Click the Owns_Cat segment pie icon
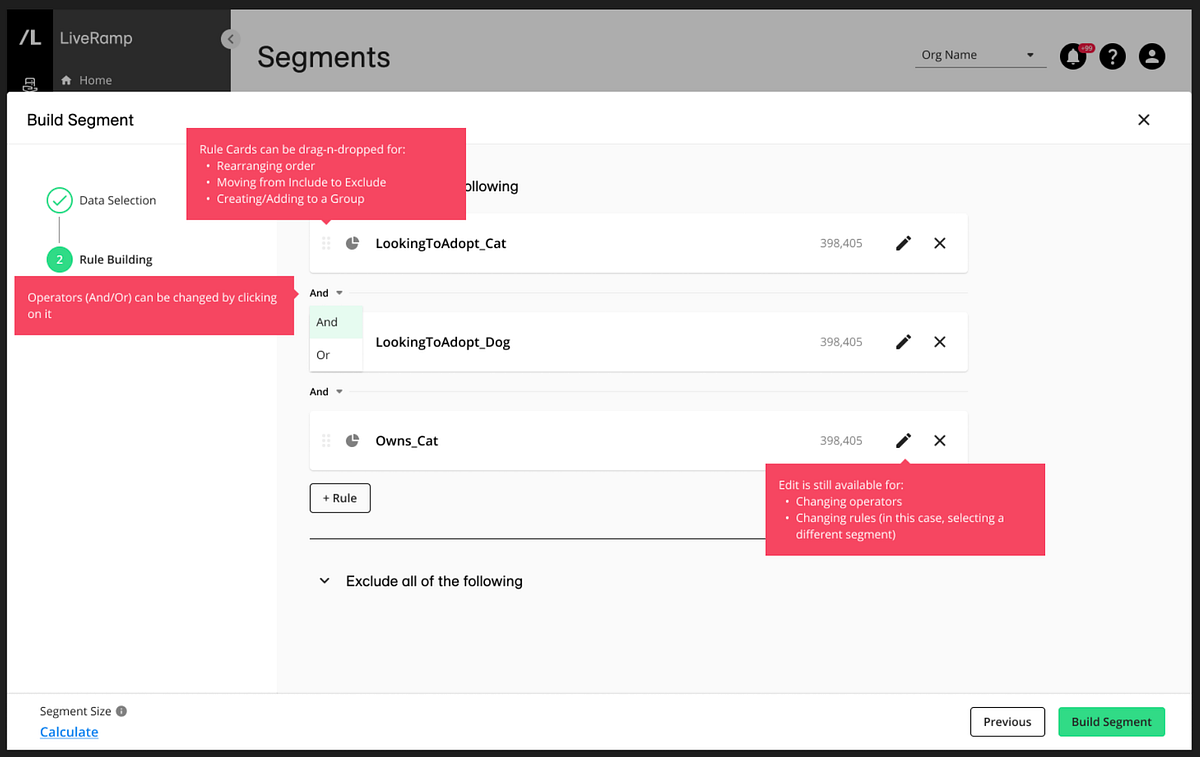Viewport: 1200px width, 757px height. (x=352, y=440)
